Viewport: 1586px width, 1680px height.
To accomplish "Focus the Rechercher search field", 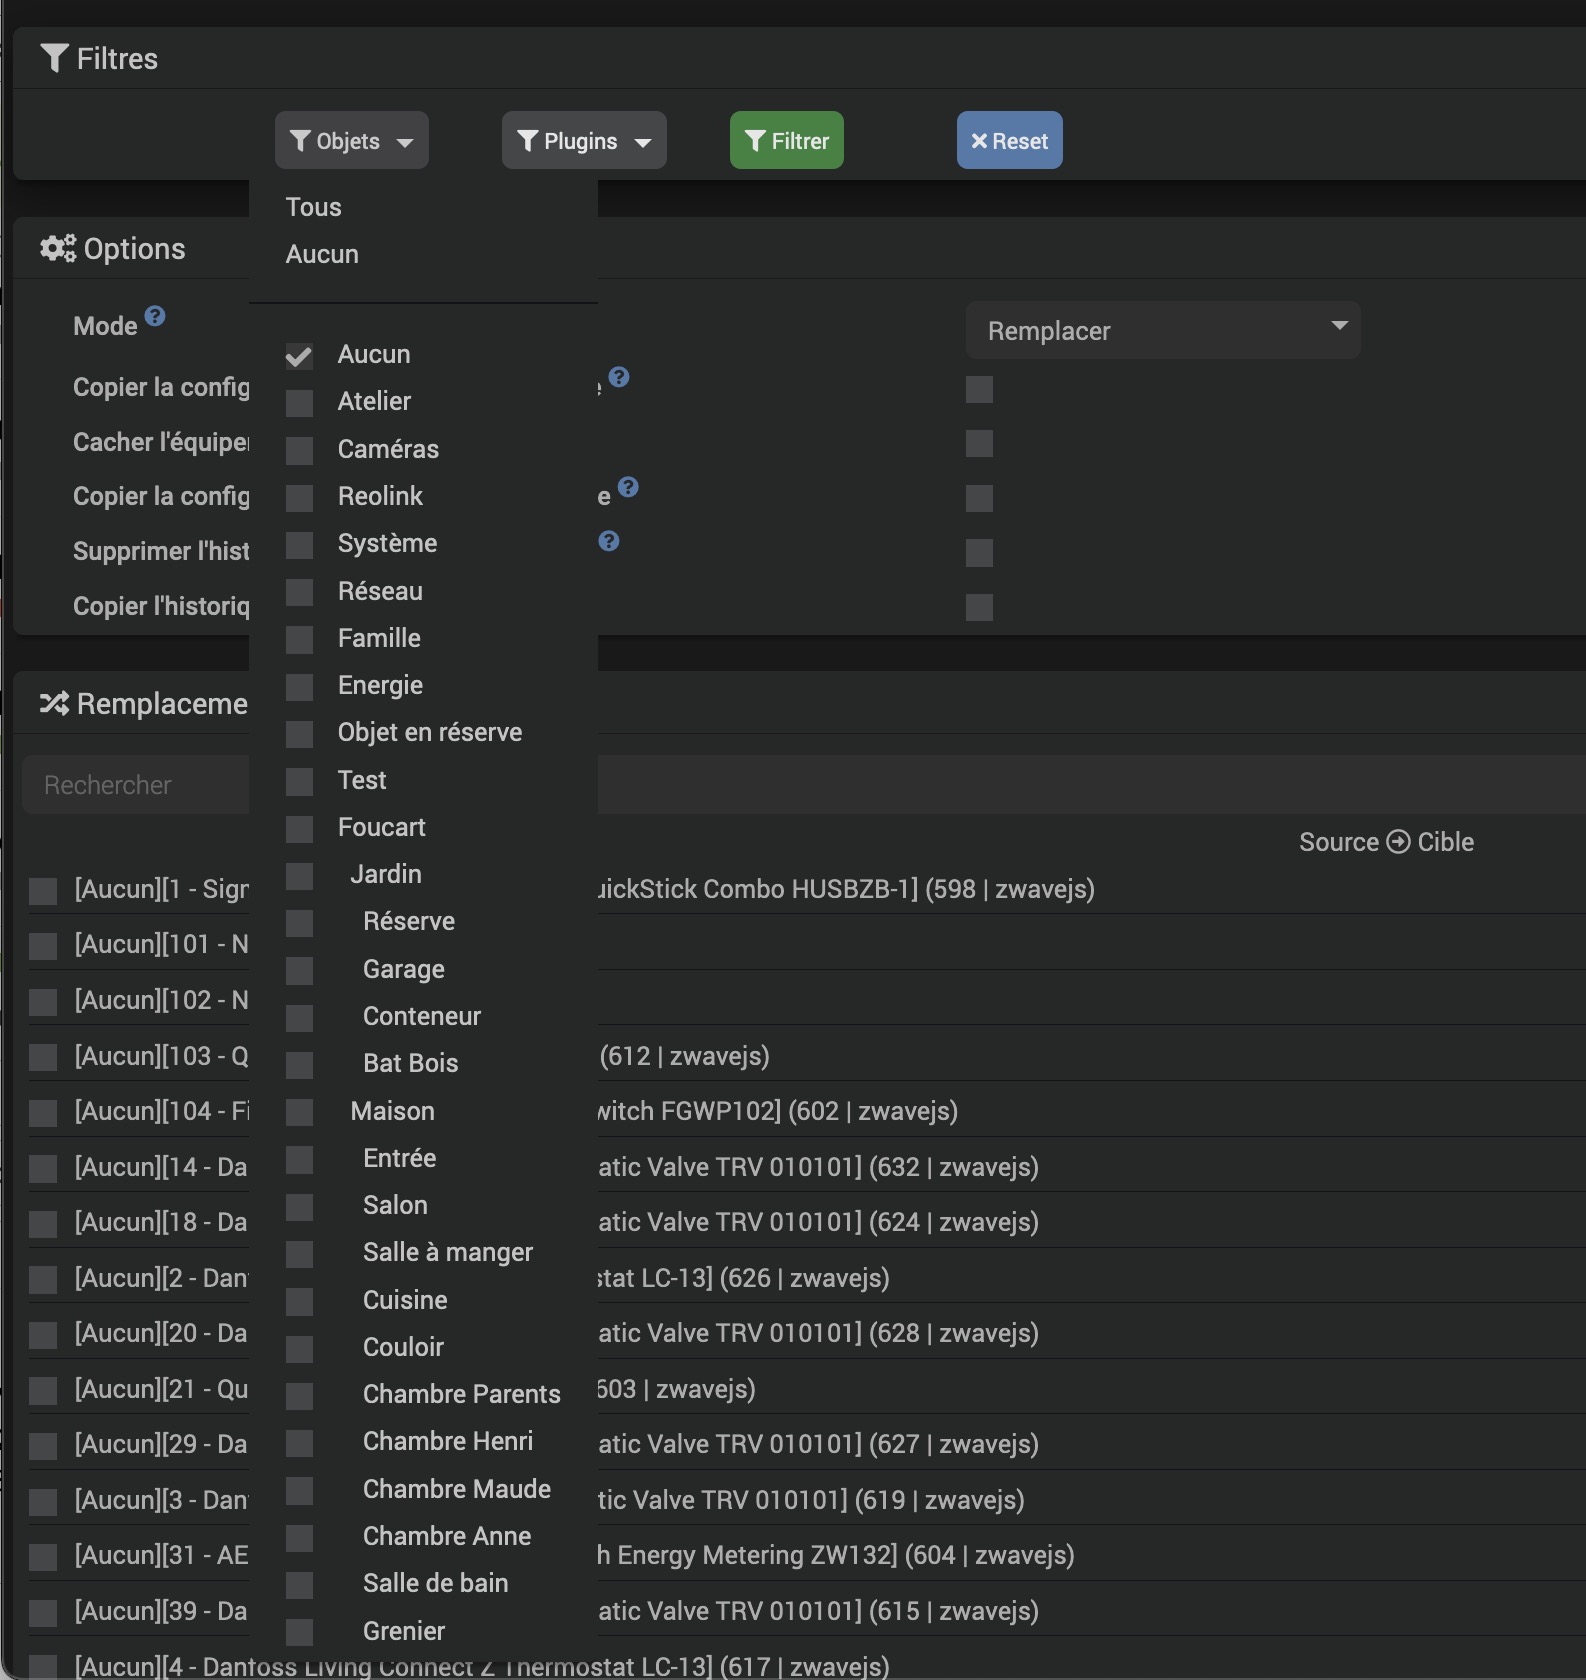I will 135,785.
